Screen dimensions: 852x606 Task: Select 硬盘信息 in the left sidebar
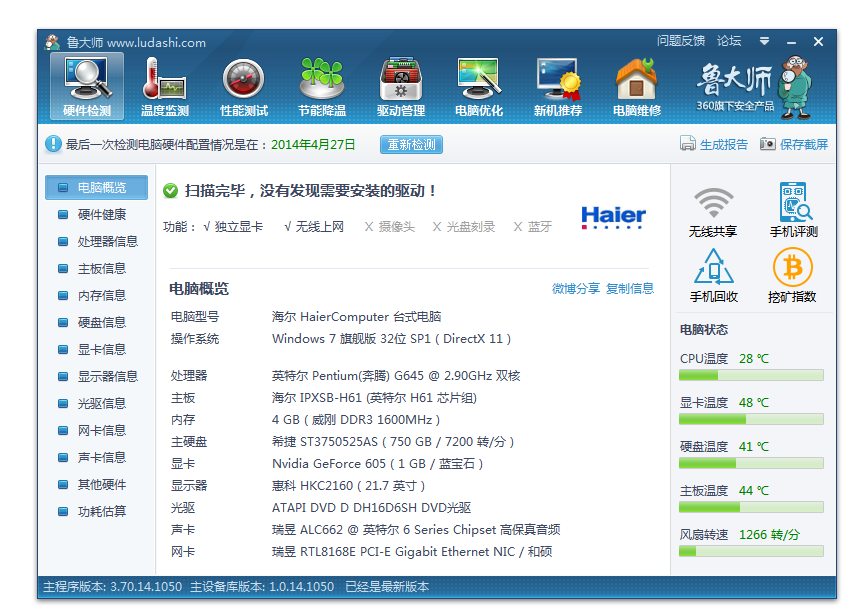click(x=101, y=322)
